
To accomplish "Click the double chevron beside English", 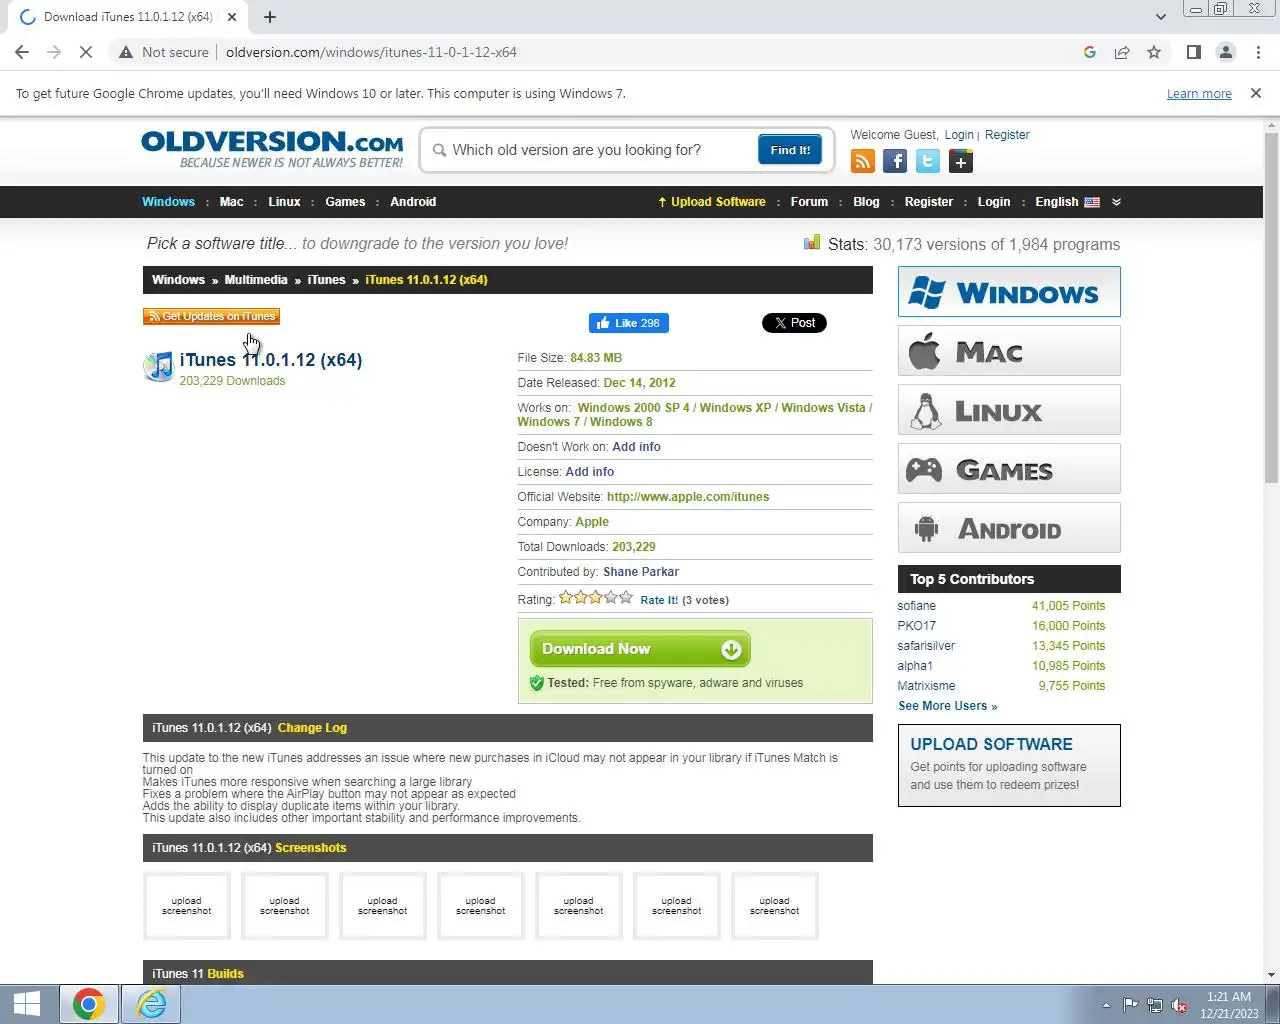I will click(1116, 202).
